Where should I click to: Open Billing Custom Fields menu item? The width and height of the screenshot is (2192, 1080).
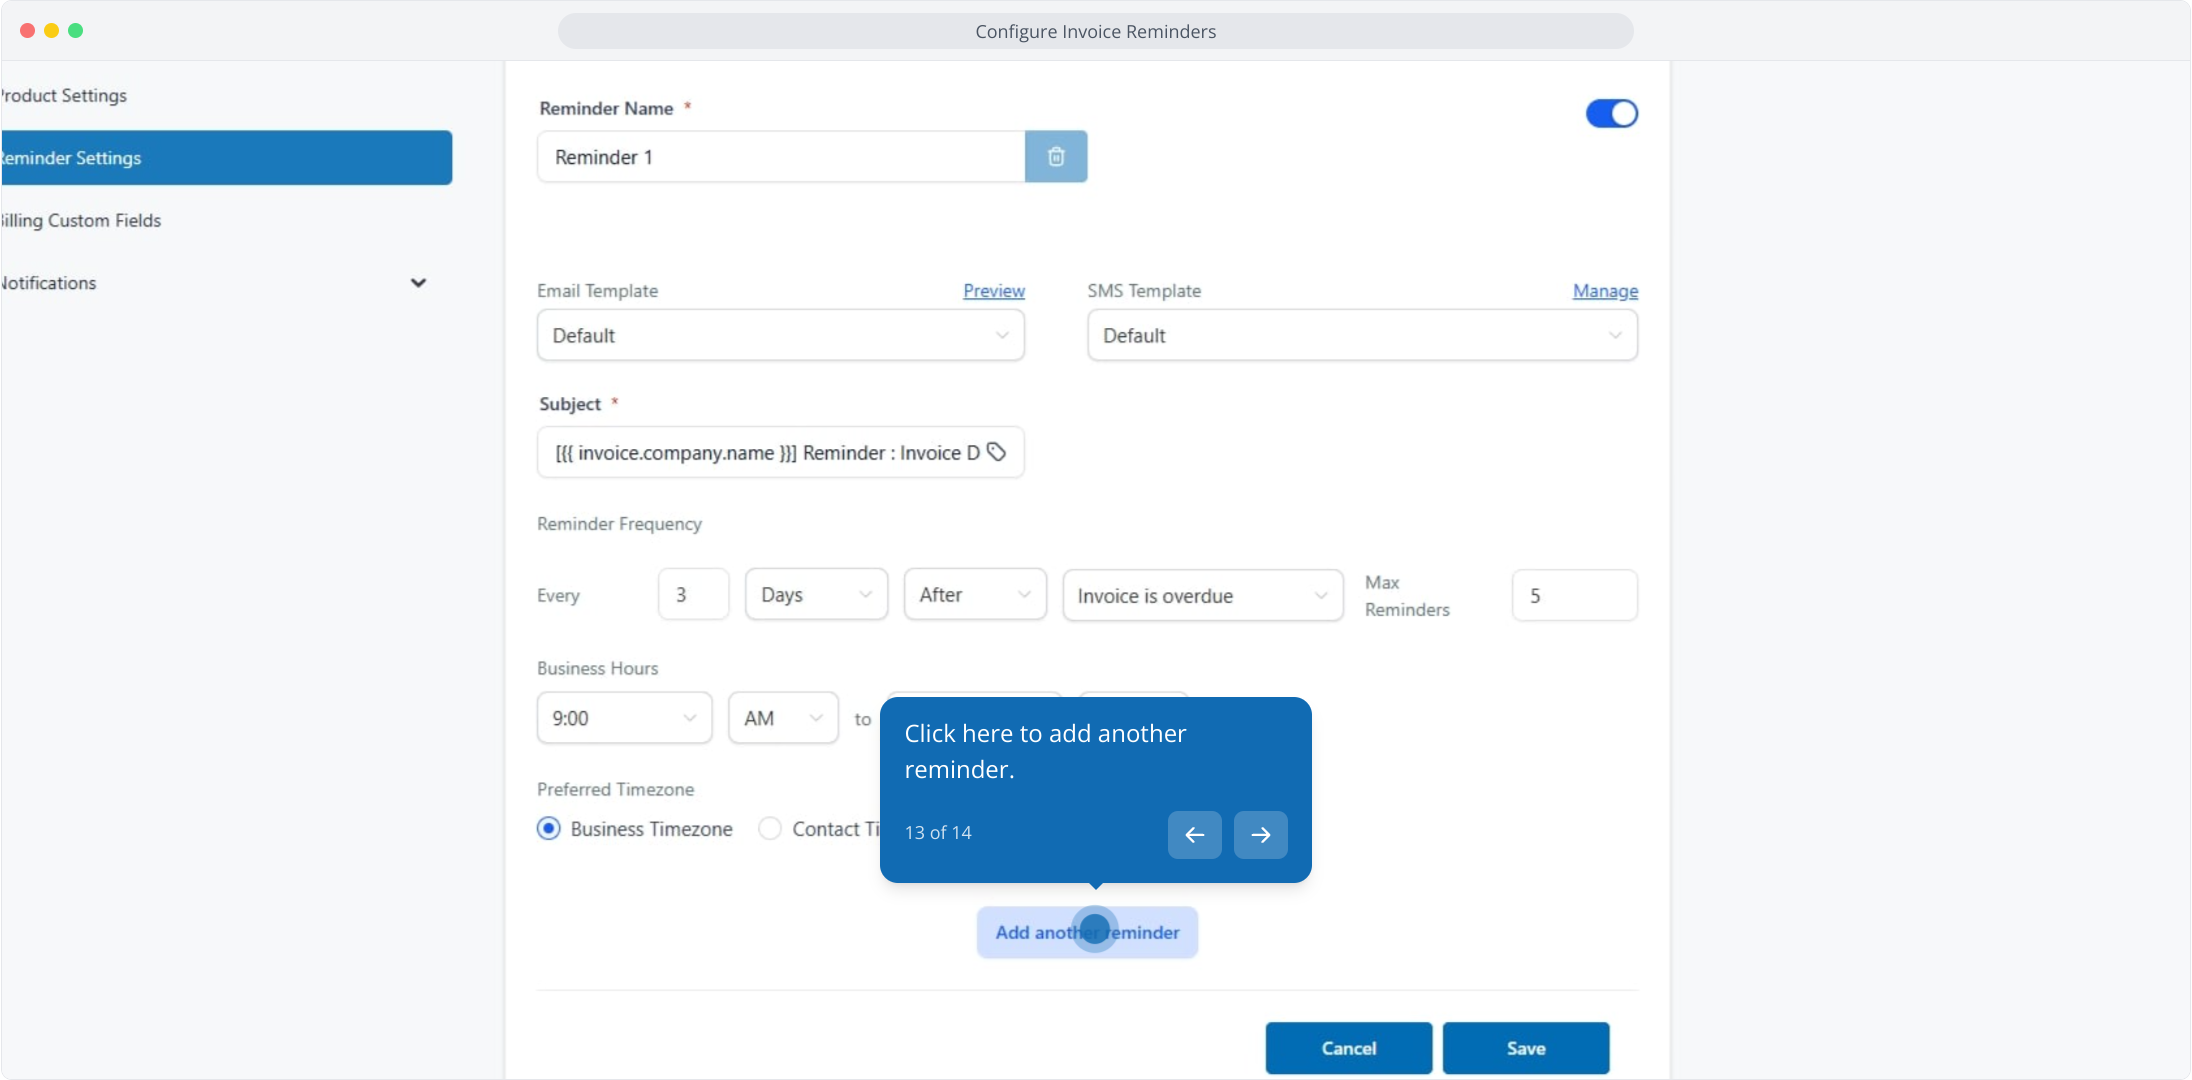coord(82,221)
